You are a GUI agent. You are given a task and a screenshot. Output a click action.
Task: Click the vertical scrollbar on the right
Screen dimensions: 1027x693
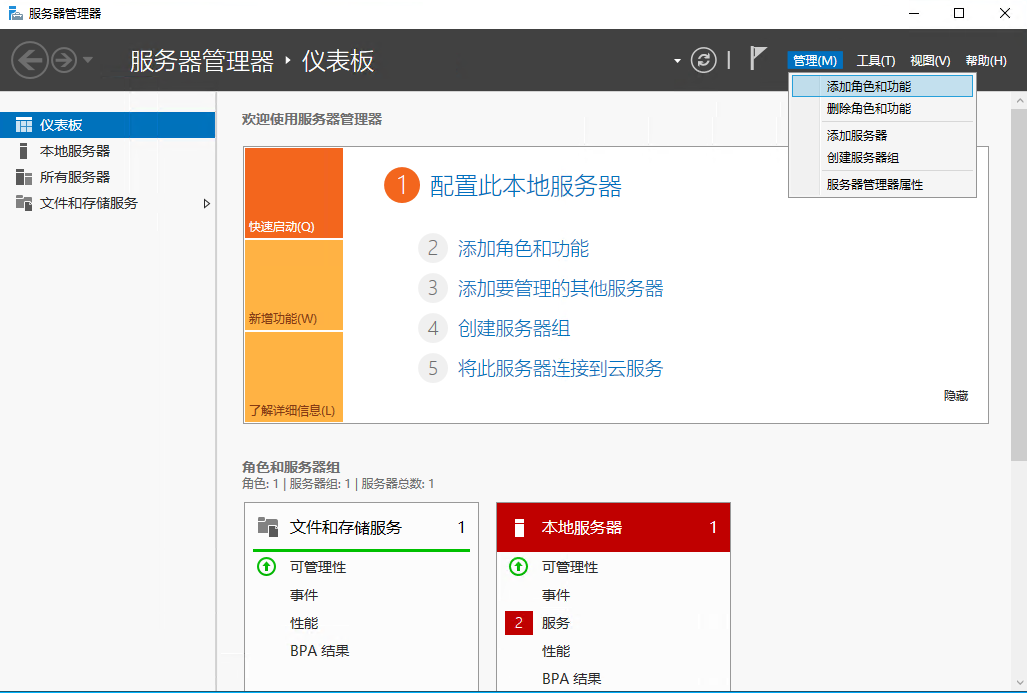(1018, 300)
